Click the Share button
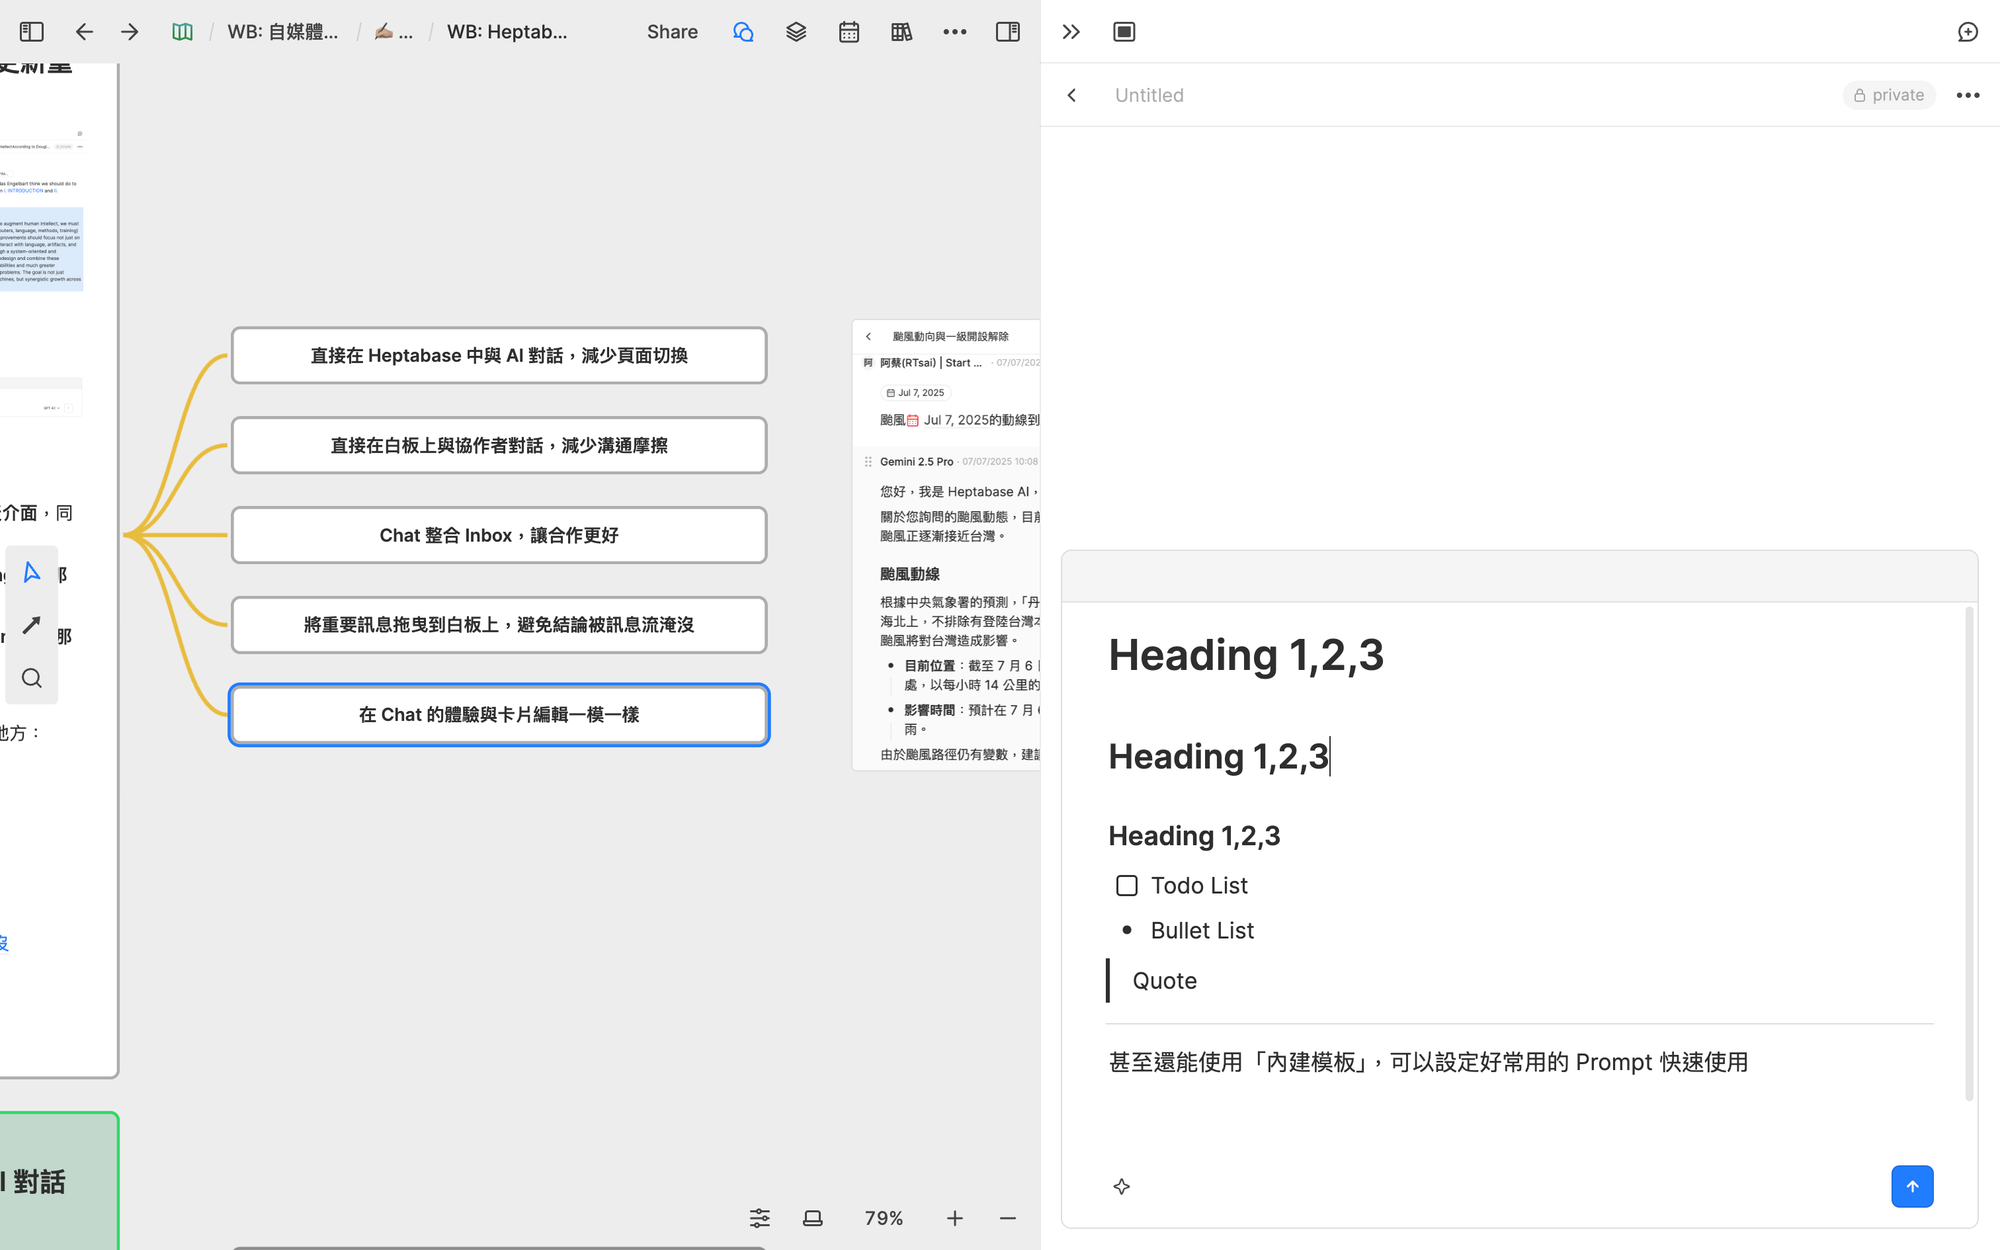The width and height of the screenshot is (2000, 1250). (x=672, y=32)
